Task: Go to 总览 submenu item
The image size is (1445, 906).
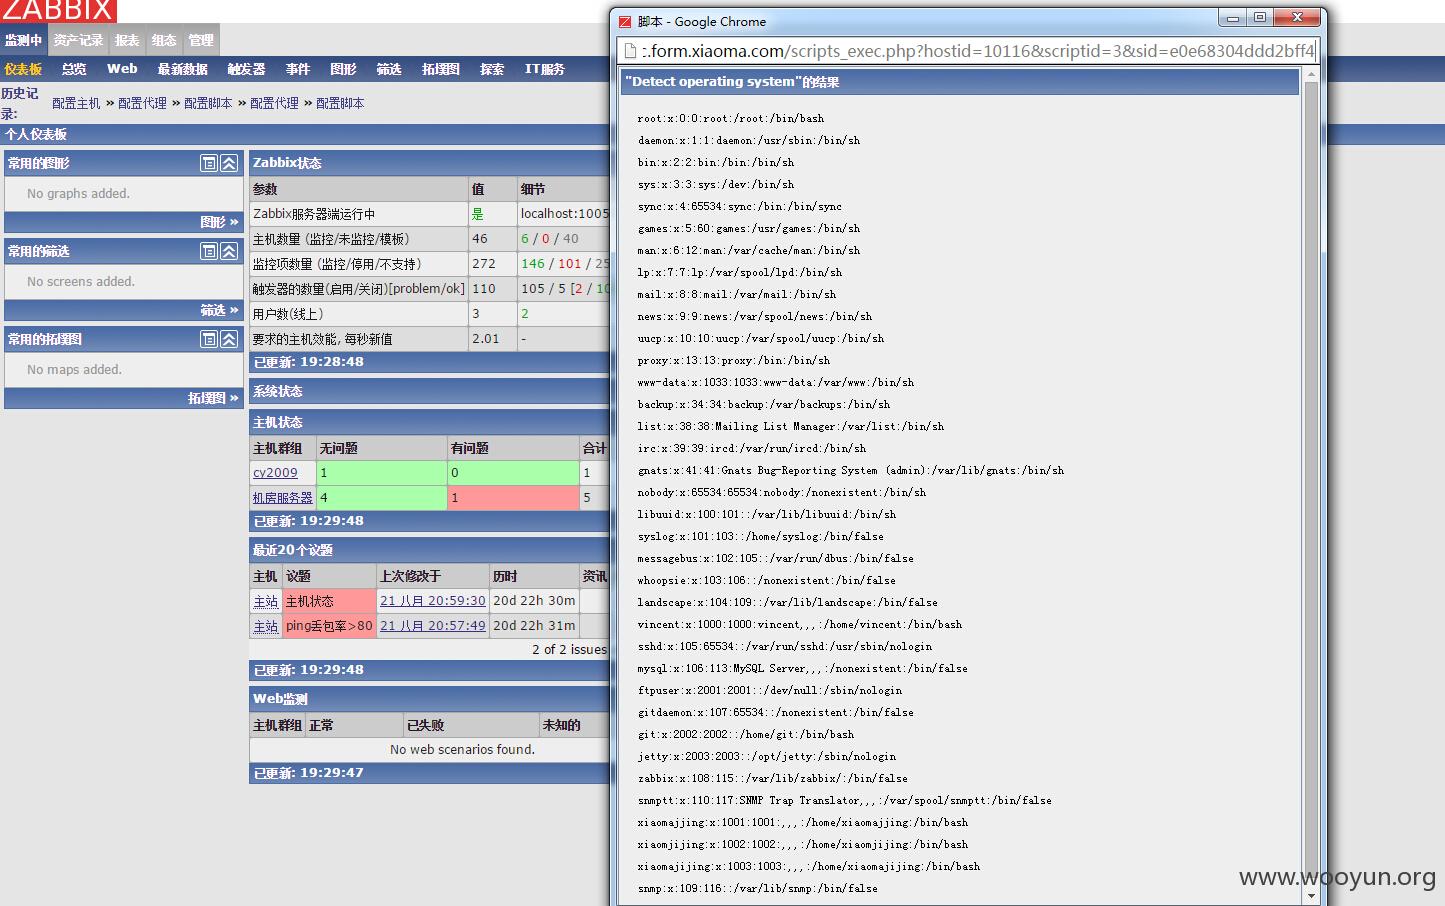Action: tap(74, 69)
